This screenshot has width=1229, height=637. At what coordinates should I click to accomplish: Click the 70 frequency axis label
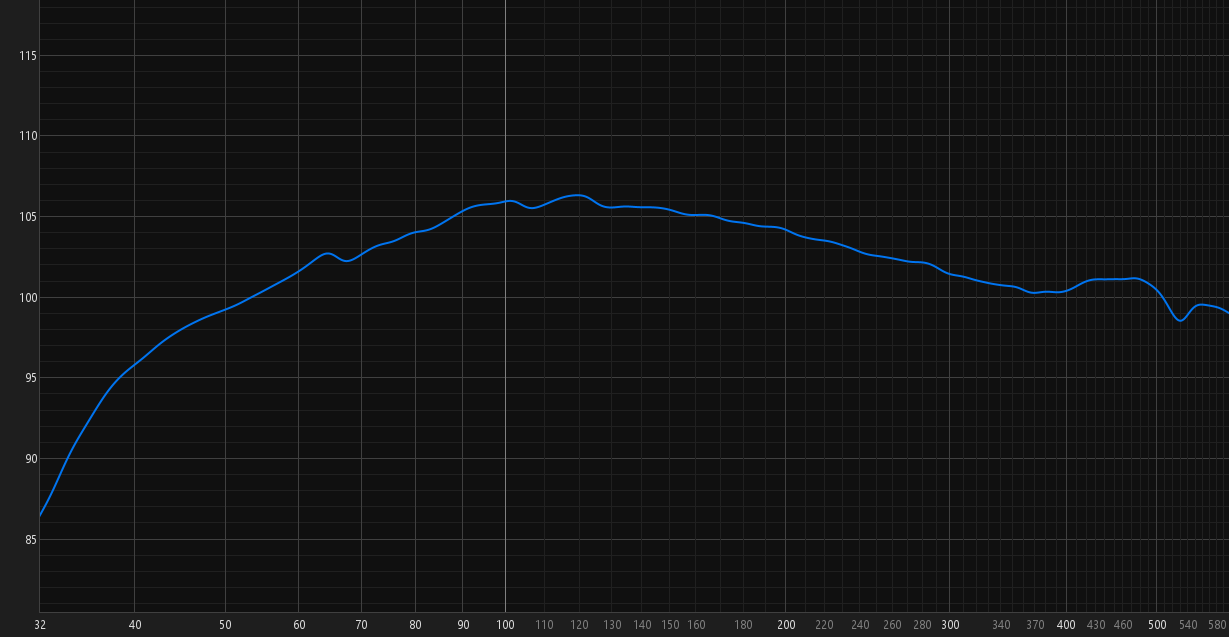pos(361,625)
